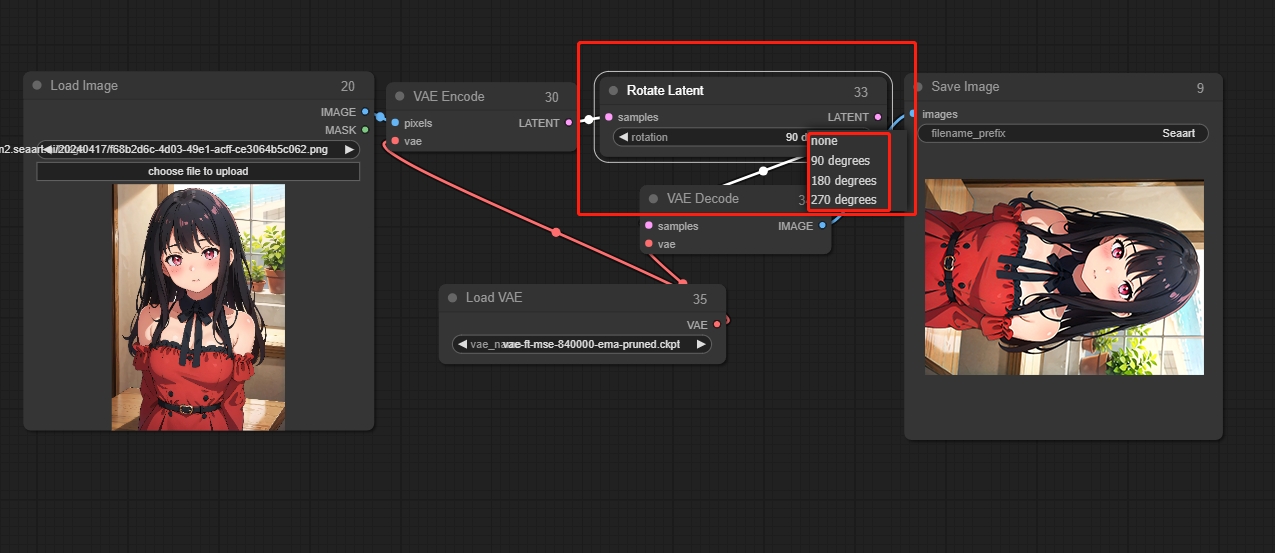Click the next arrow on the Load Image file selector

point(349,149)
